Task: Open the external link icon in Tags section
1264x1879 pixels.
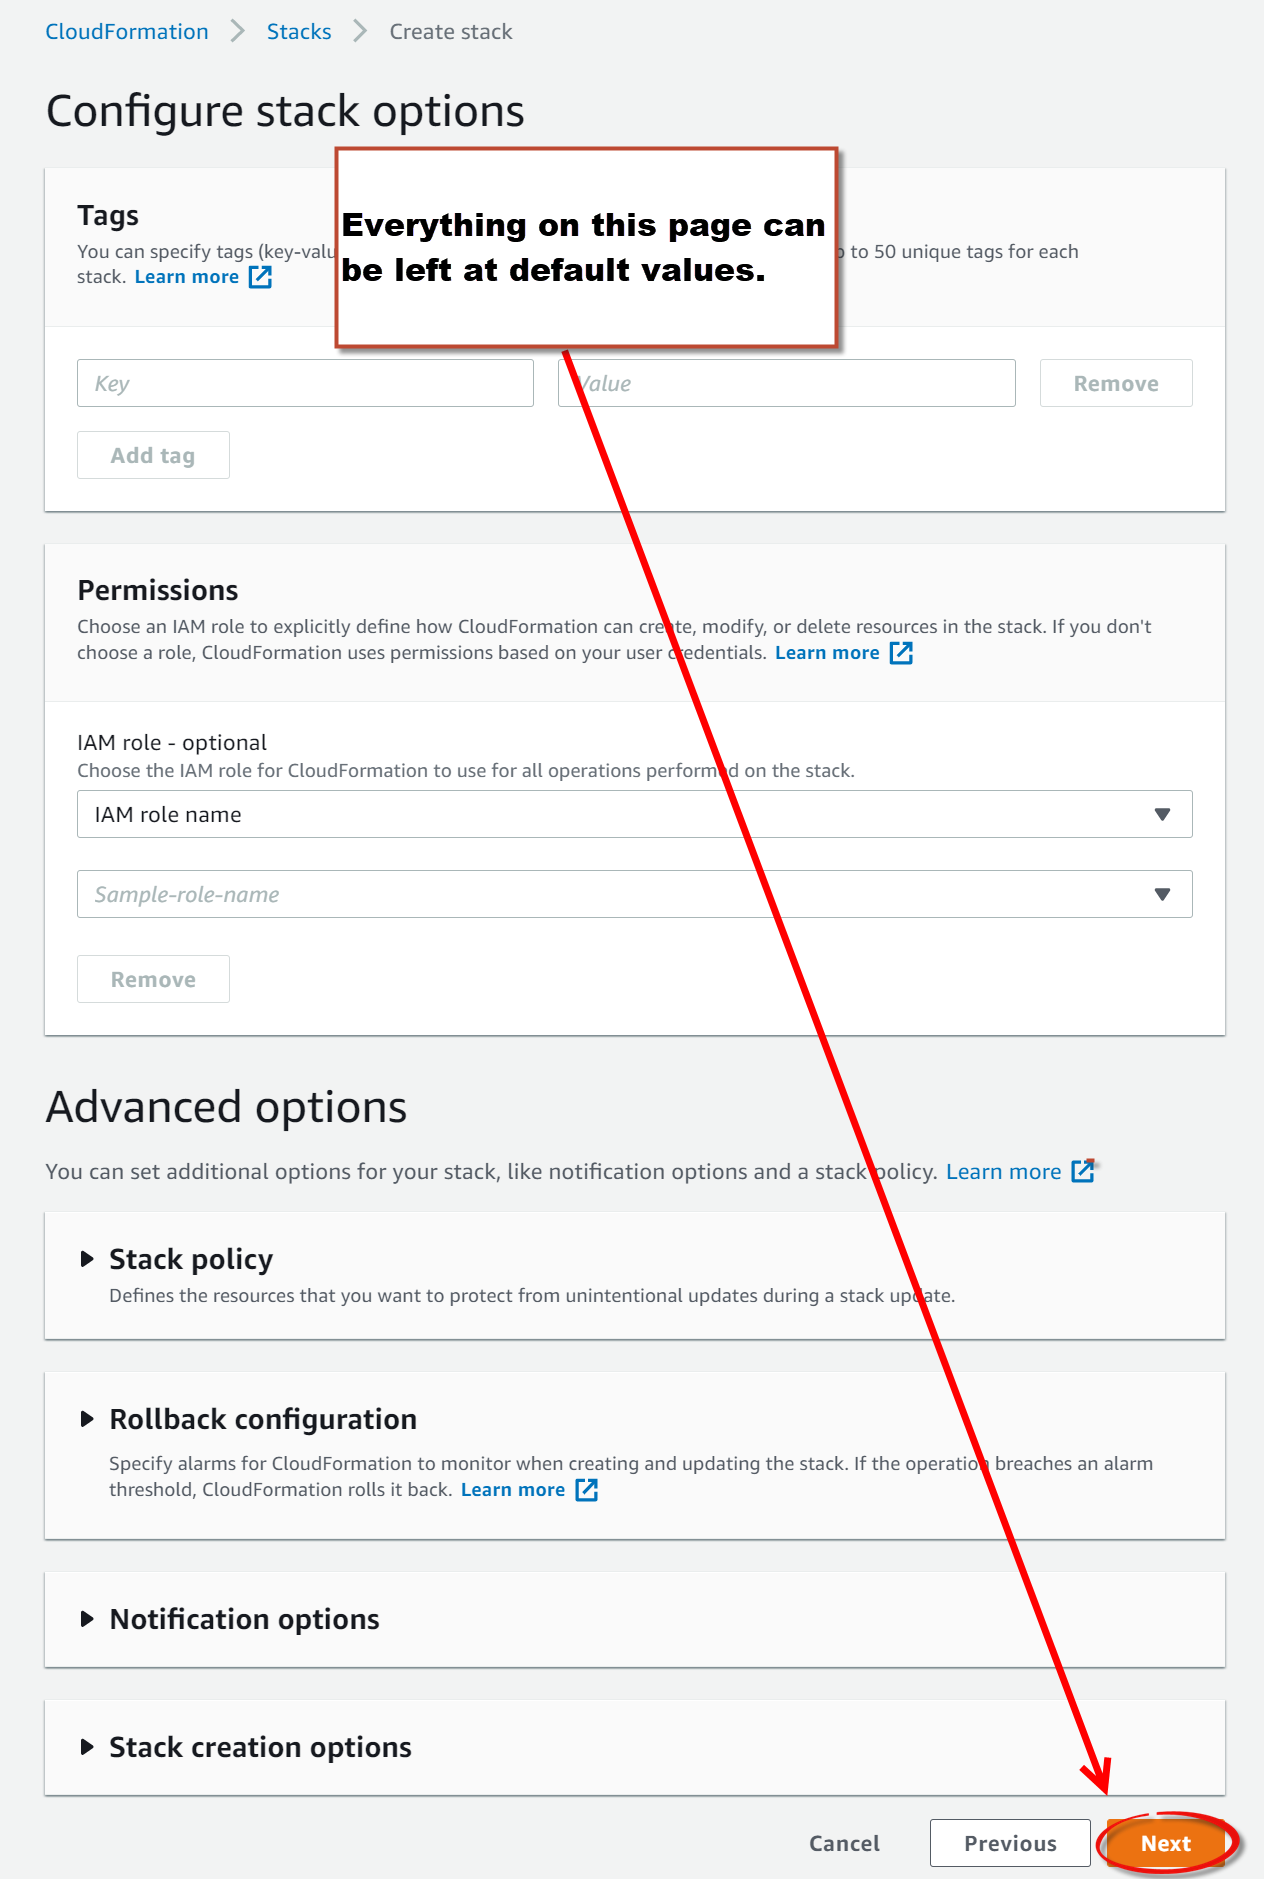Action: pos(260,277)
